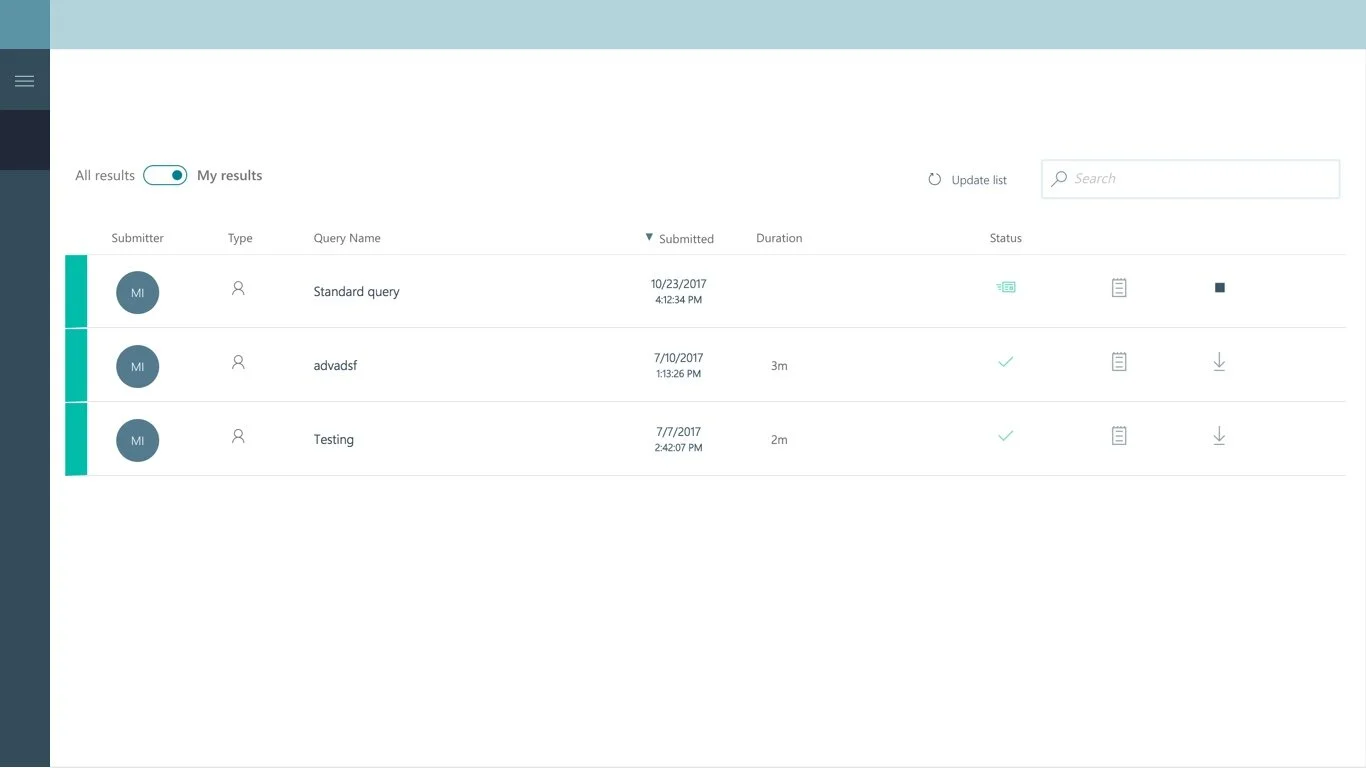Click the Update list button
Screen dimensions: 1366x768
coord(977,180)
